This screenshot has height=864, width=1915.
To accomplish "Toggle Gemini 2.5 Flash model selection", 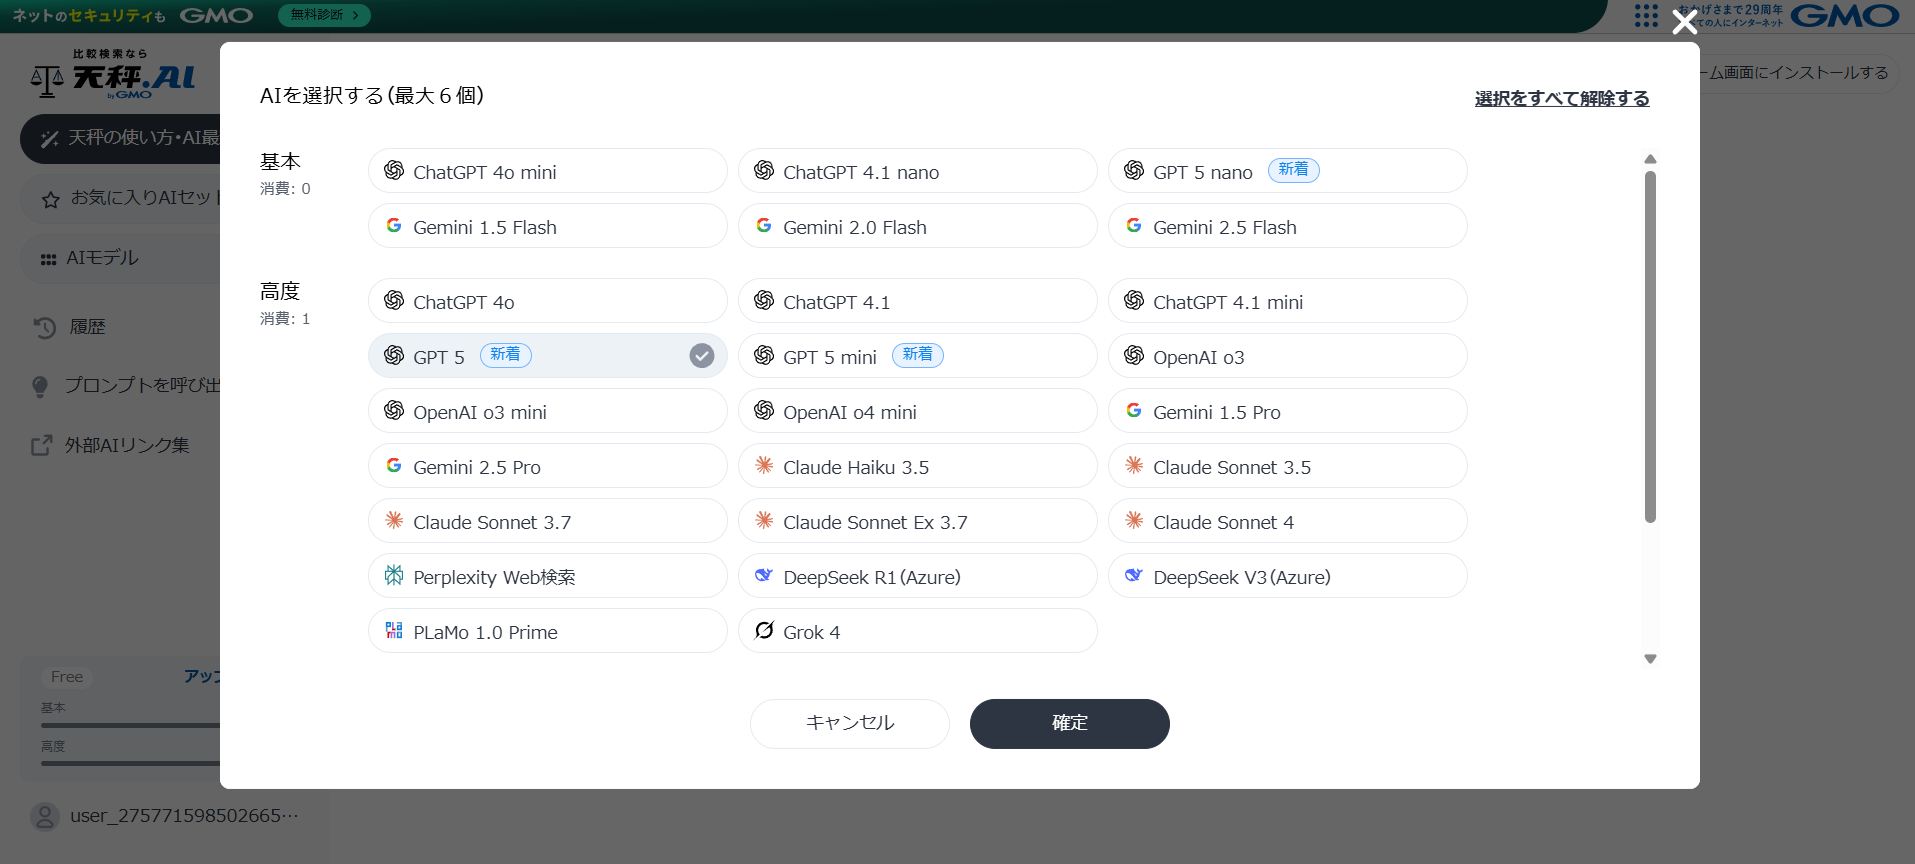I will [1287, 226].
